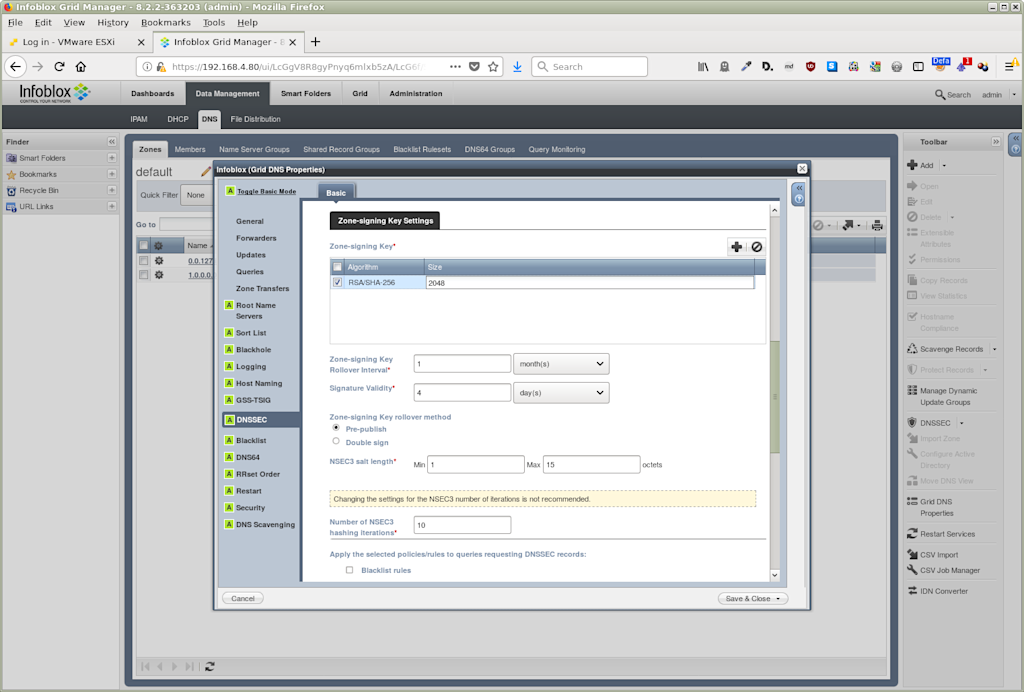Open the admin user dropdown arrow
1024x692 pixels.
1014,95
